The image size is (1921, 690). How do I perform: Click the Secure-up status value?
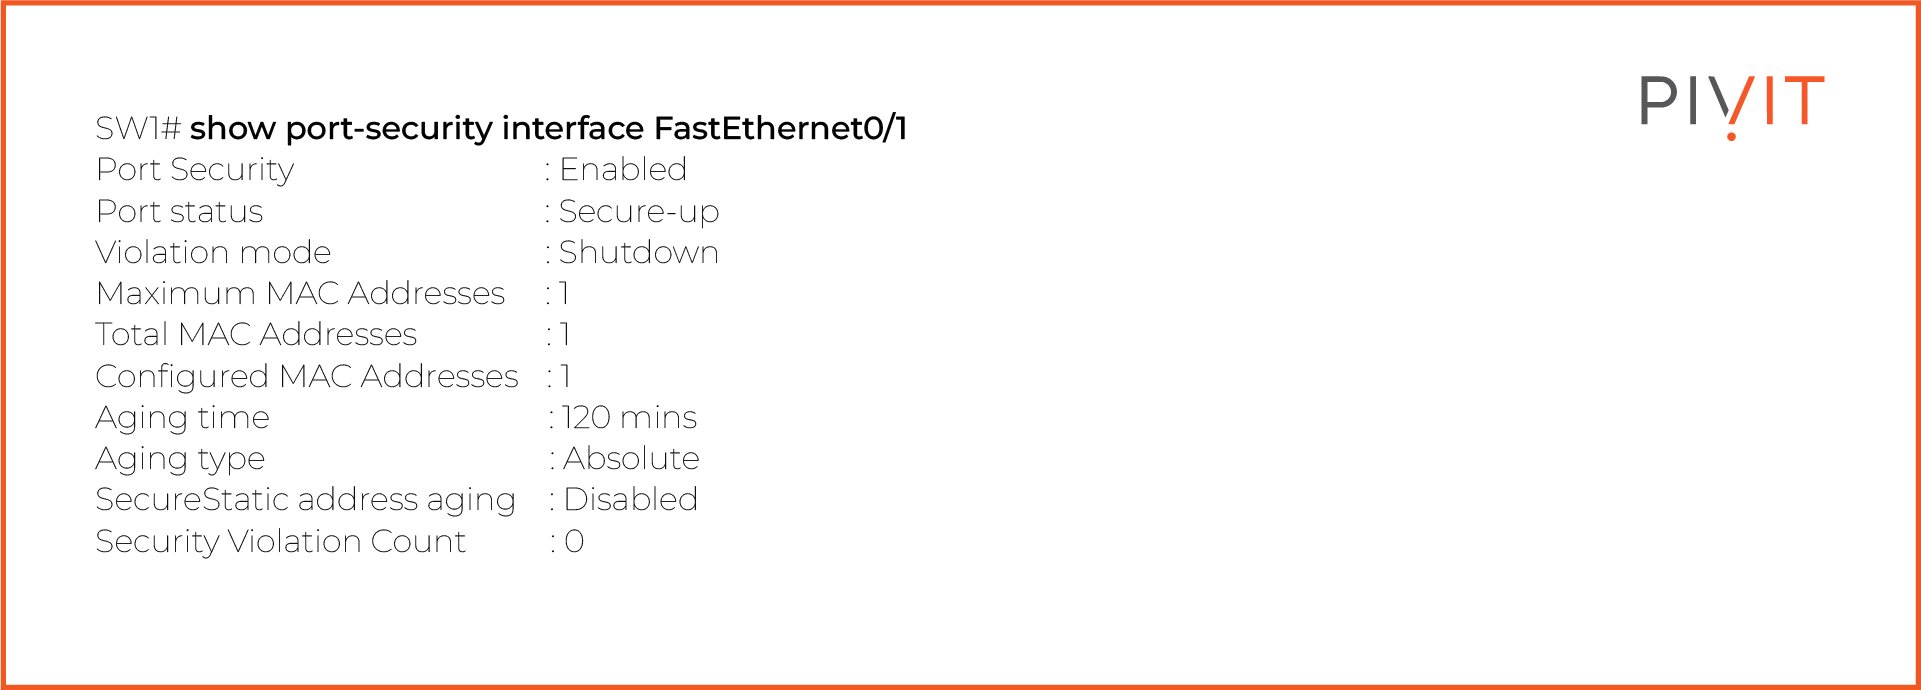(x=638, y=212)
